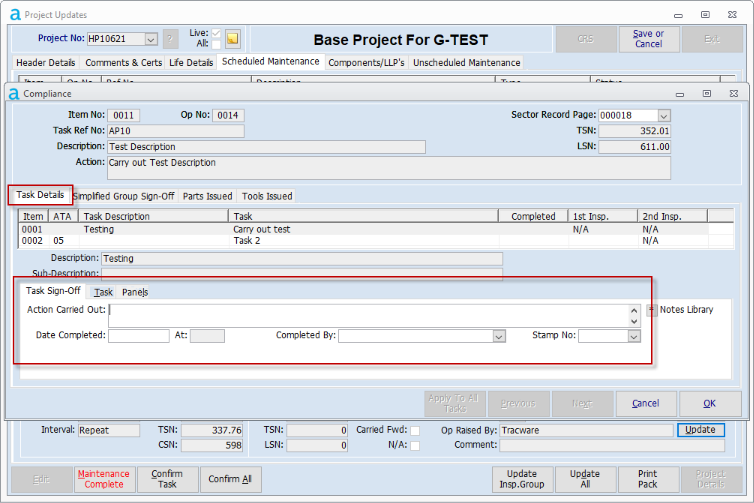Image resolution: width=754 pixels, height=503 pixels.
Task: Switch to Scheduled Maintenance tab
Action: (271, 62)
